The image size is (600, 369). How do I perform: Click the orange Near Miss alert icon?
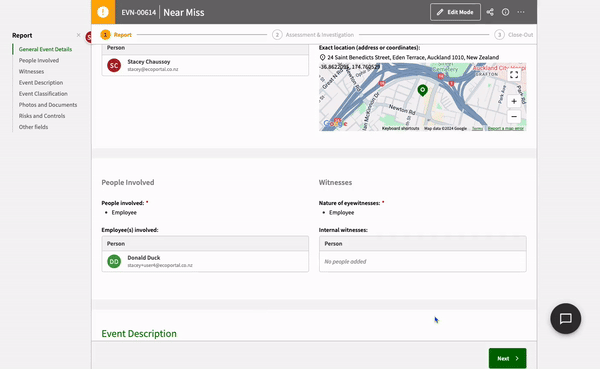tap(103, 12)
